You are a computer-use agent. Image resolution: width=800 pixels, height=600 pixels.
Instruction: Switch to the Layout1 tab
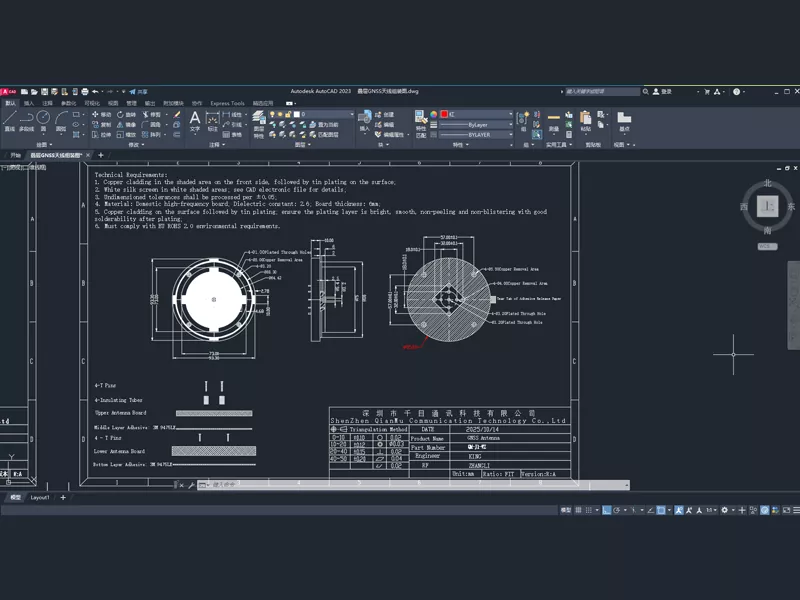click(x=40, y=497)
